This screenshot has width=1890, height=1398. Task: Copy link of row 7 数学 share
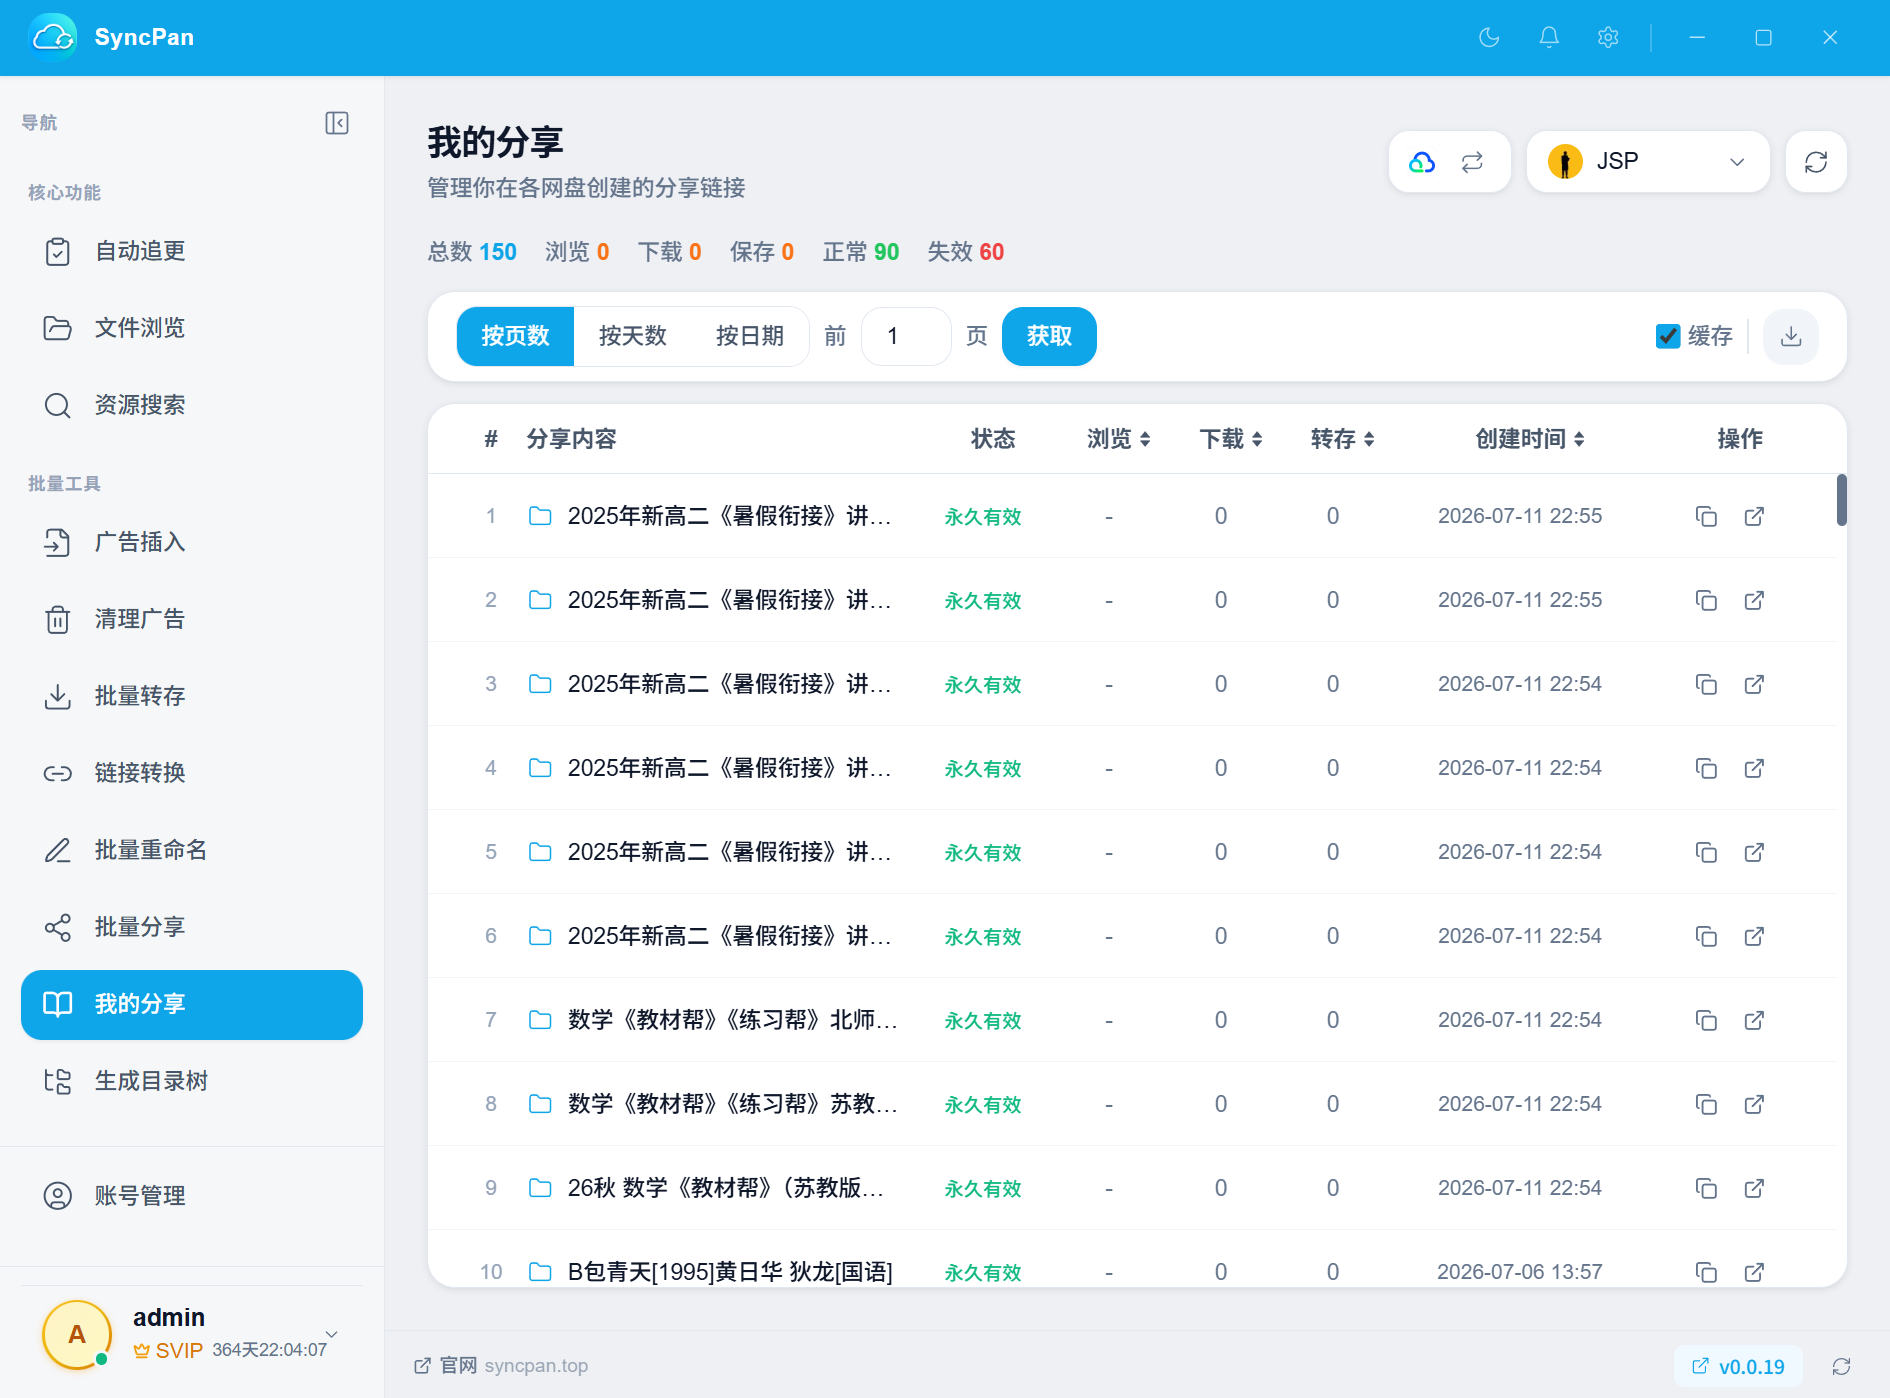[1706, 1020]
